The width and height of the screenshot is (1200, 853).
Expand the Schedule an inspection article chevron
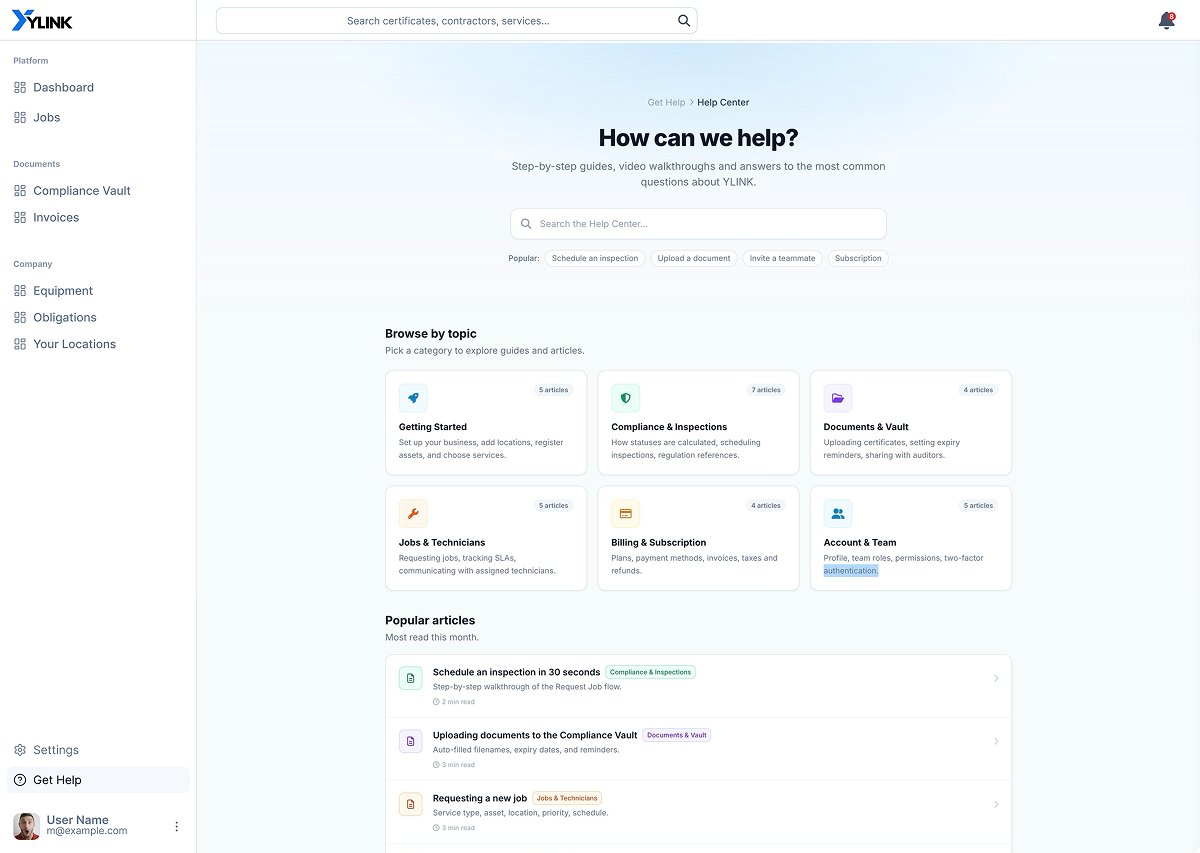tap(996, 679)
